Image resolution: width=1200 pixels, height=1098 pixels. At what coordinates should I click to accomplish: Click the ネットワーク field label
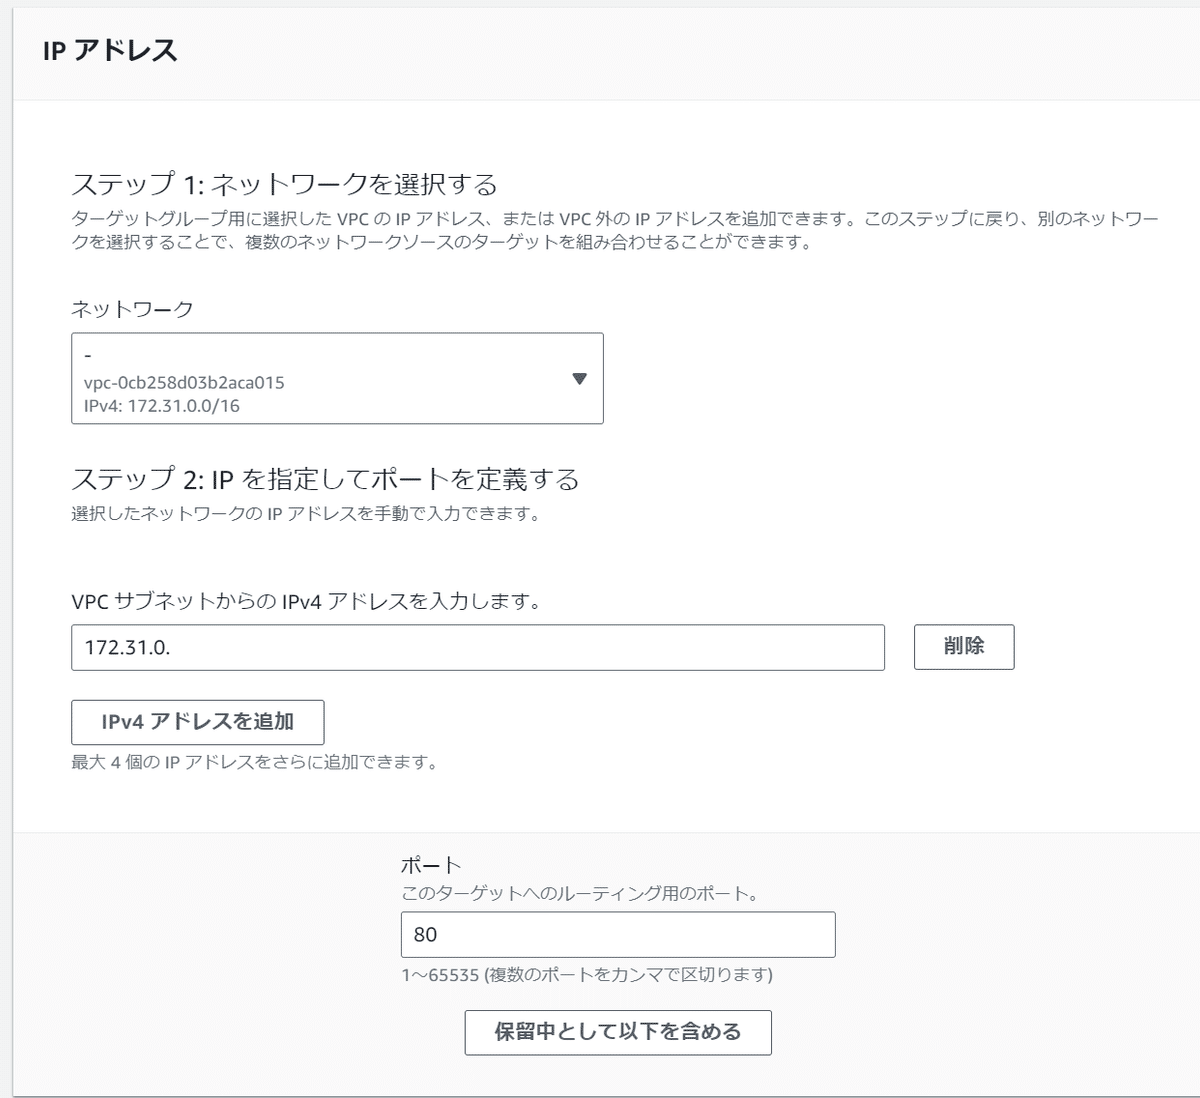(x=132, y=309)
